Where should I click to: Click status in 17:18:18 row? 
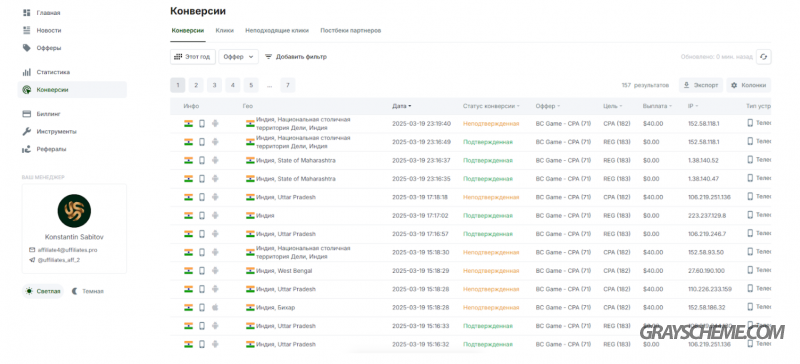[491, 197]
